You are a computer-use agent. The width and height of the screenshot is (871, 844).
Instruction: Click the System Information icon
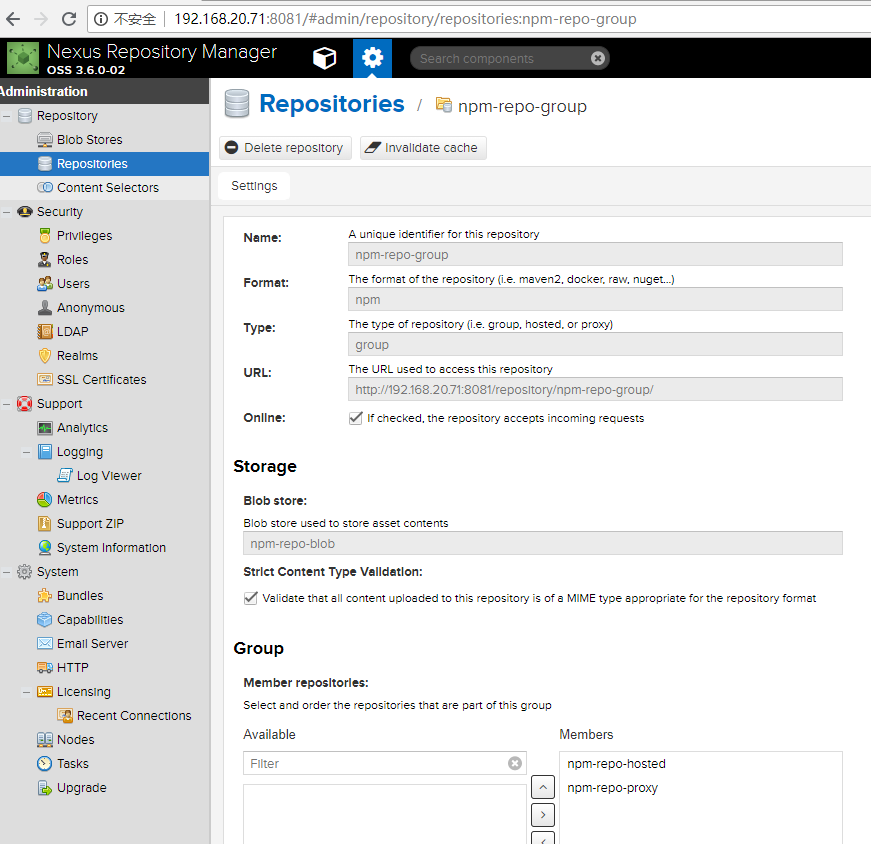[44, 547]
